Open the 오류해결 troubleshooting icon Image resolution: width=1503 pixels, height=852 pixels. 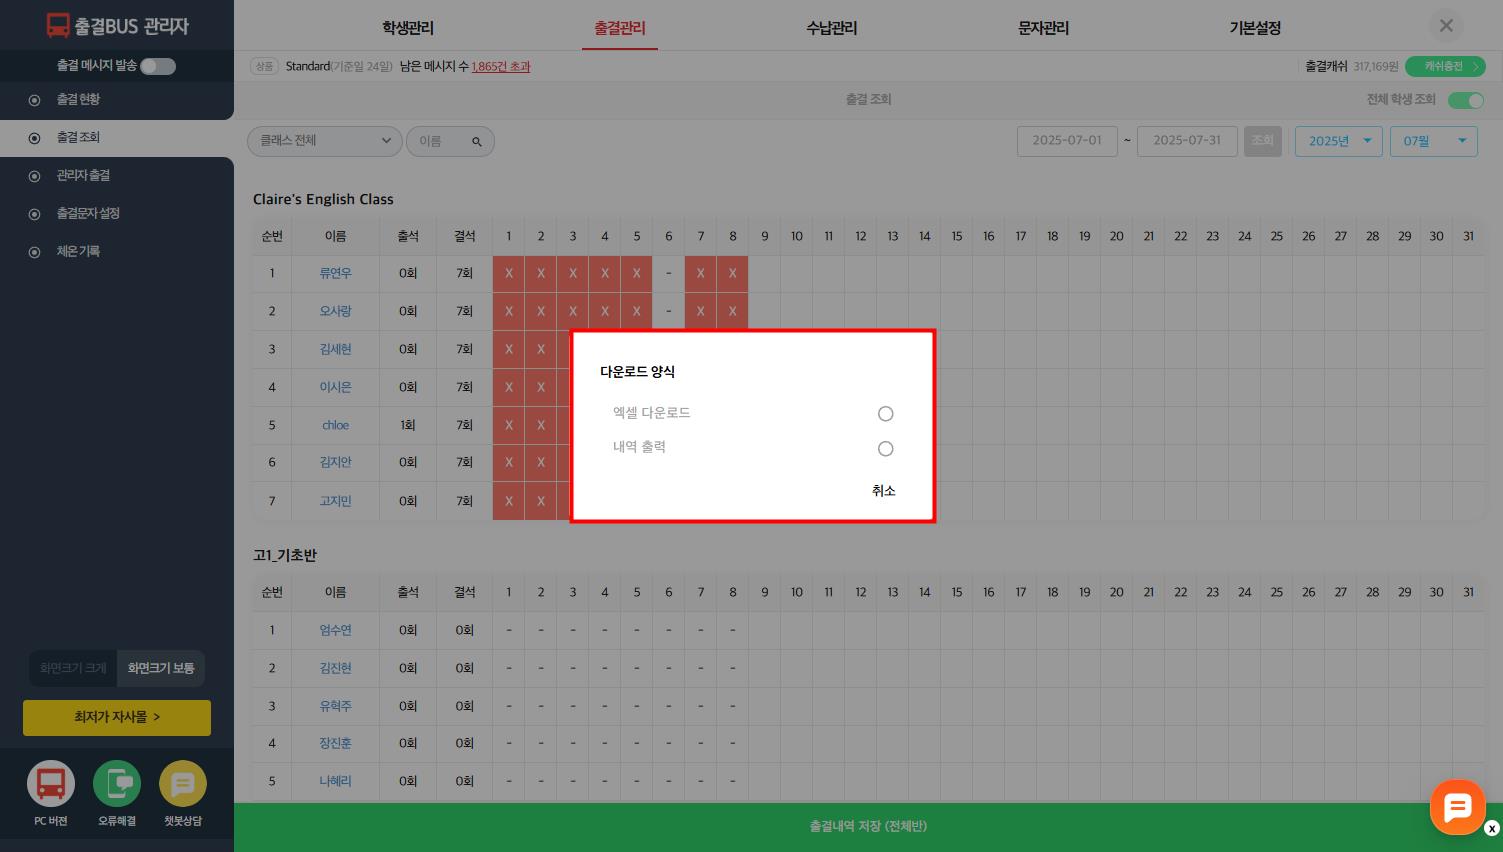coord(117,784)
